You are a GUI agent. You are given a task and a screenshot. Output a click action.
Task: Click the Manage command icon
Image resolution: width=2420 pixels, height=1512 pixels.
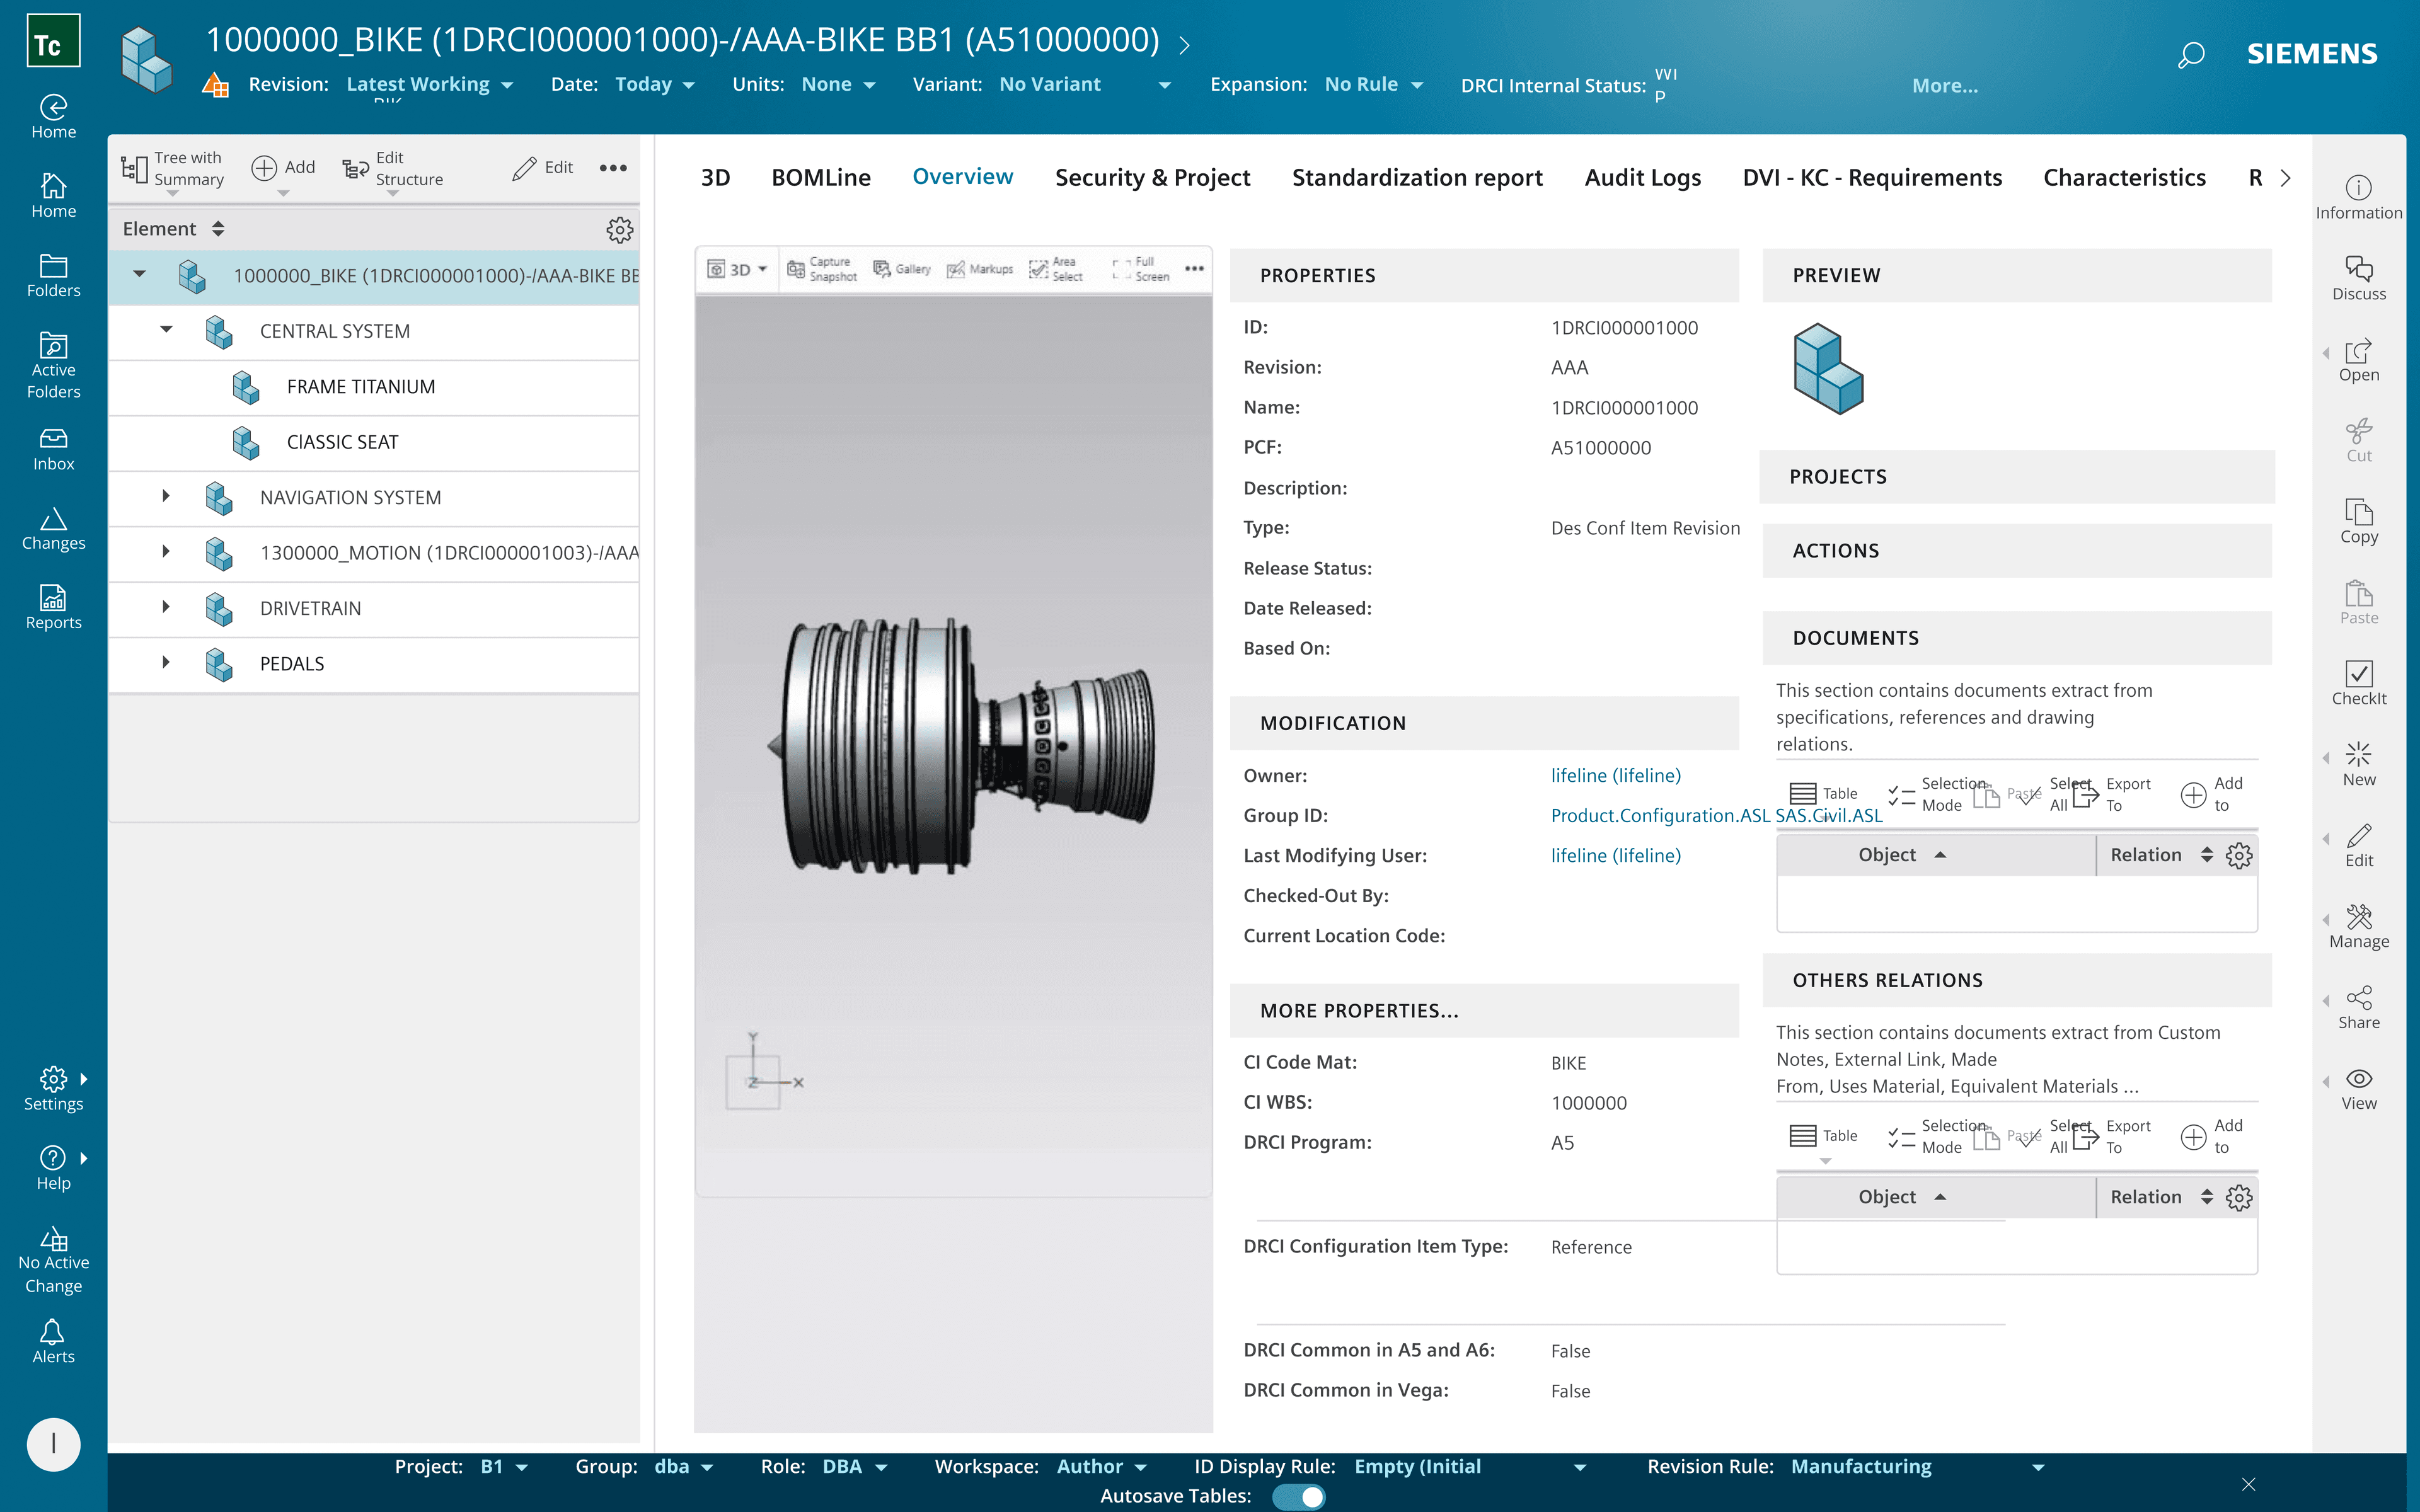2358,927
